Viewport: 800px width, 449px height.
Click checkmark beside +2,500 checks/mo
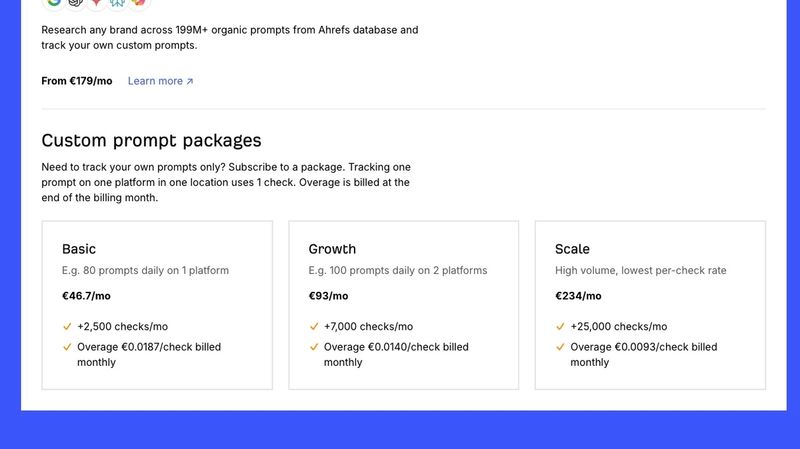67,327
